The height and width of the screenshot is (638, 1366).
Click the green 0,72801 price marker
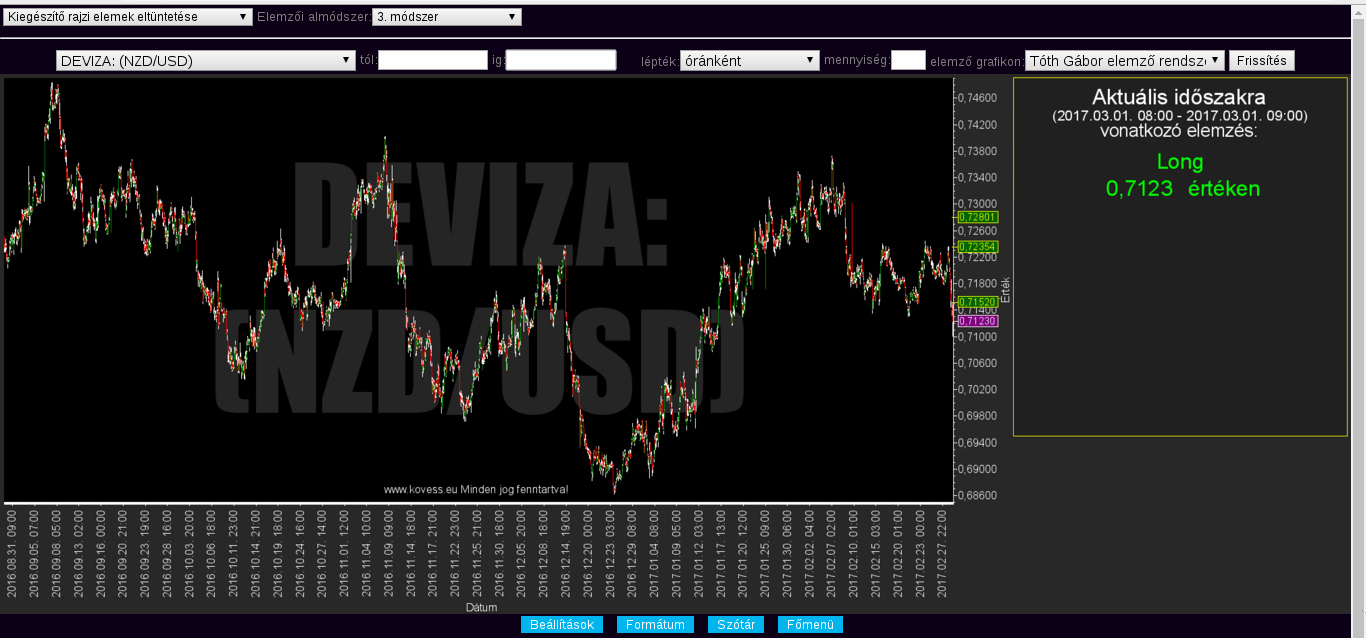point(977,217)
